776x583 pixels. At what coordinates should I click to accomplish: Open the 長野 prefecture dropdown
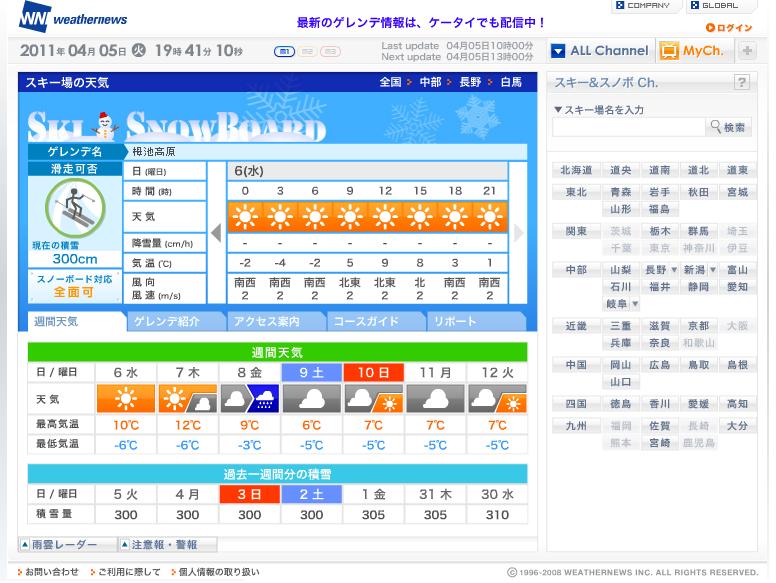(660, 270)
